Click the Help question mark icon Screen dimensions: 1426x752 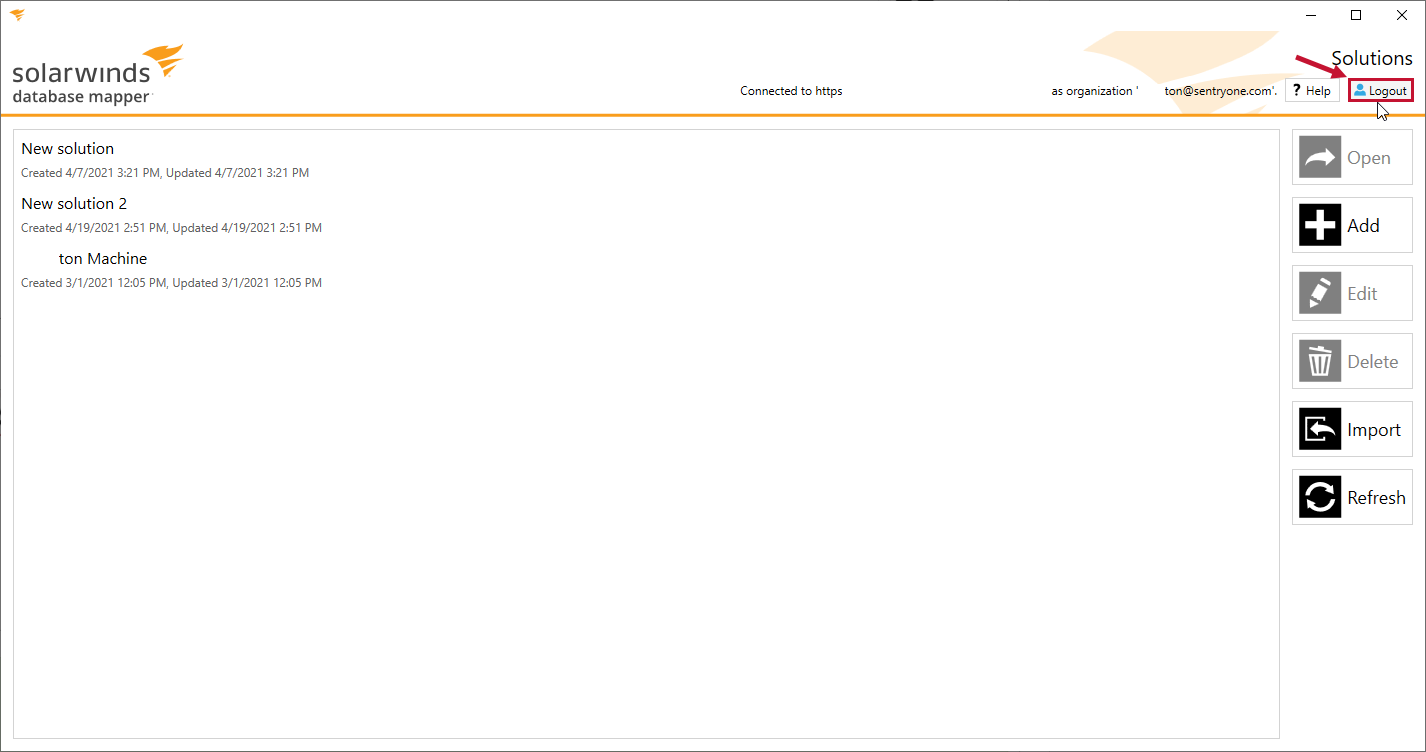(1297, 91)
